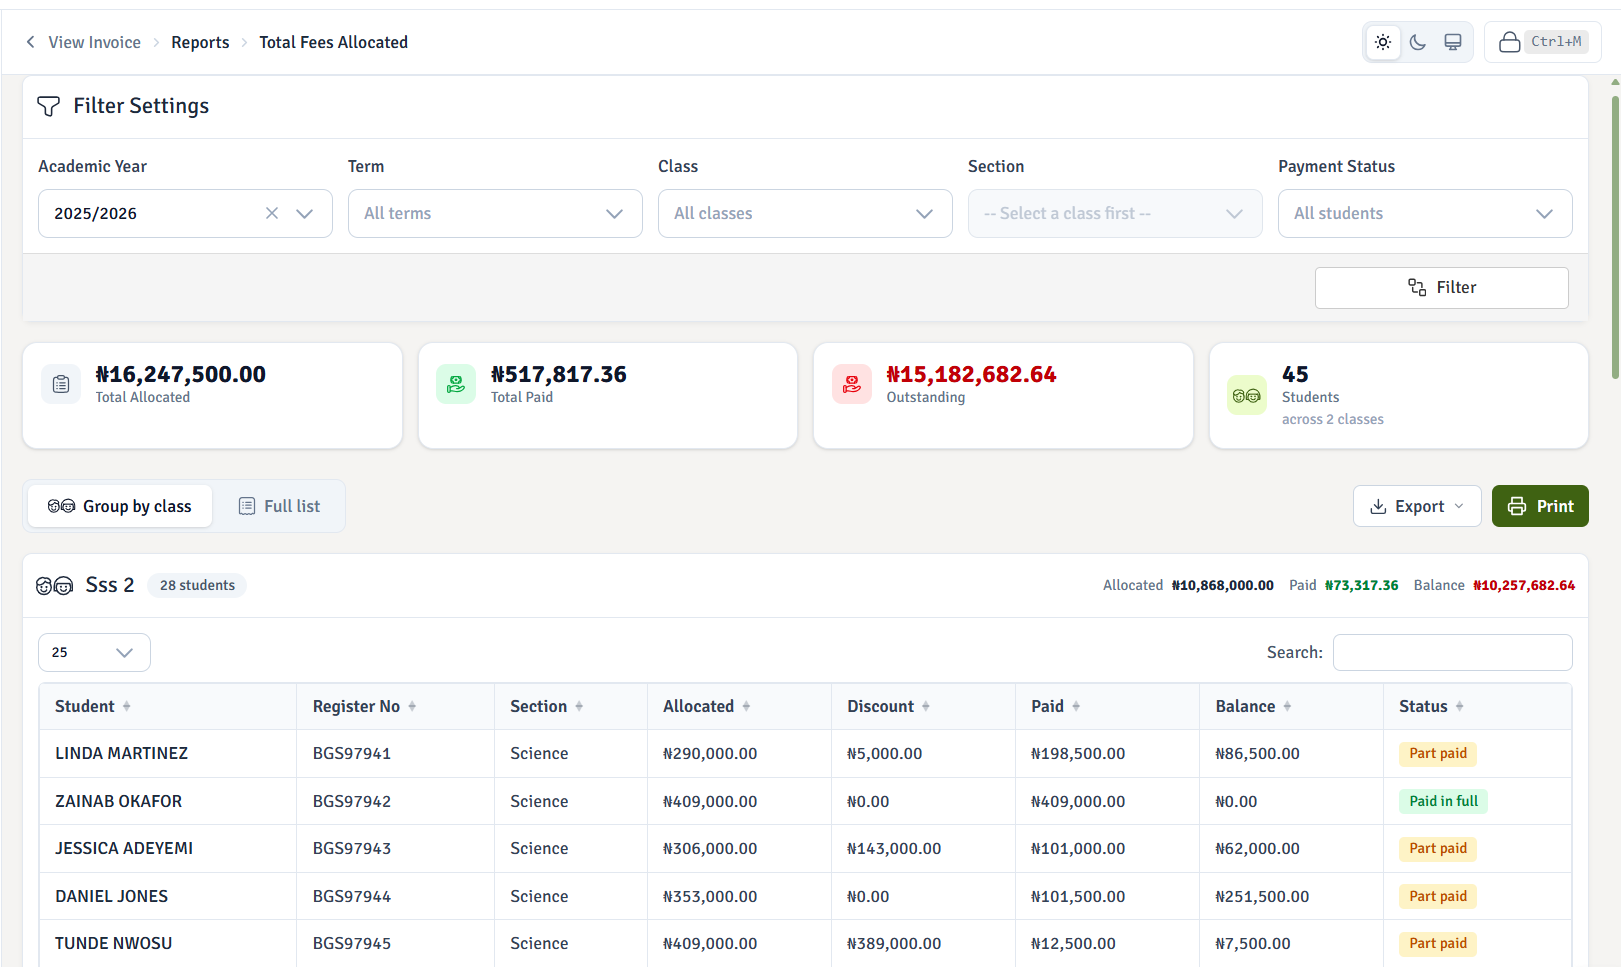Click register number BGS97944
The image size is (1621, 967).
pyautogui.click(x=352, y=896)
